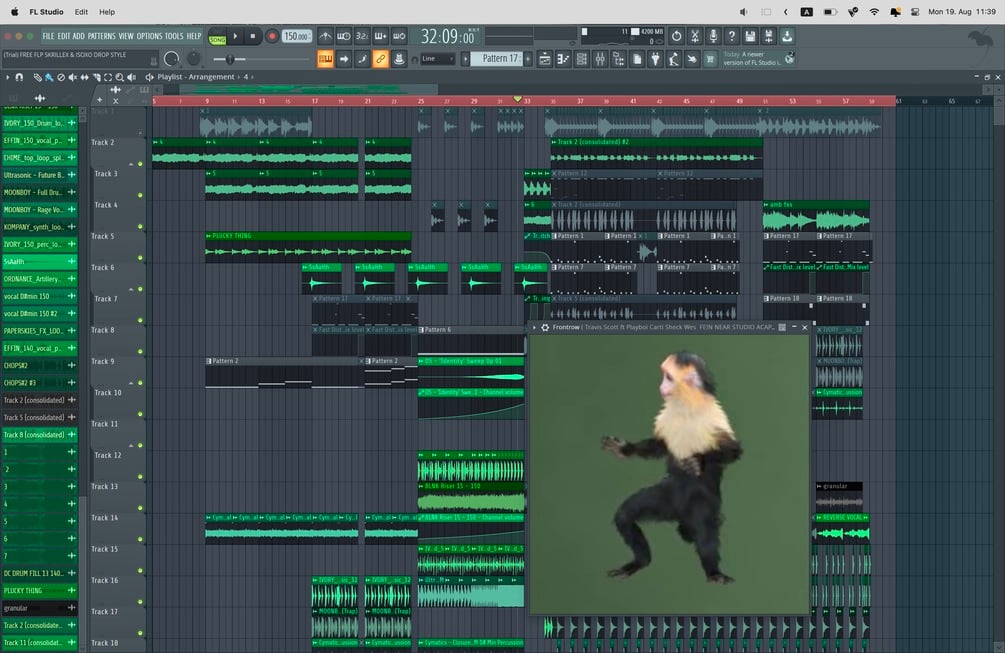Open the Playlist view icon

point(544,59)
